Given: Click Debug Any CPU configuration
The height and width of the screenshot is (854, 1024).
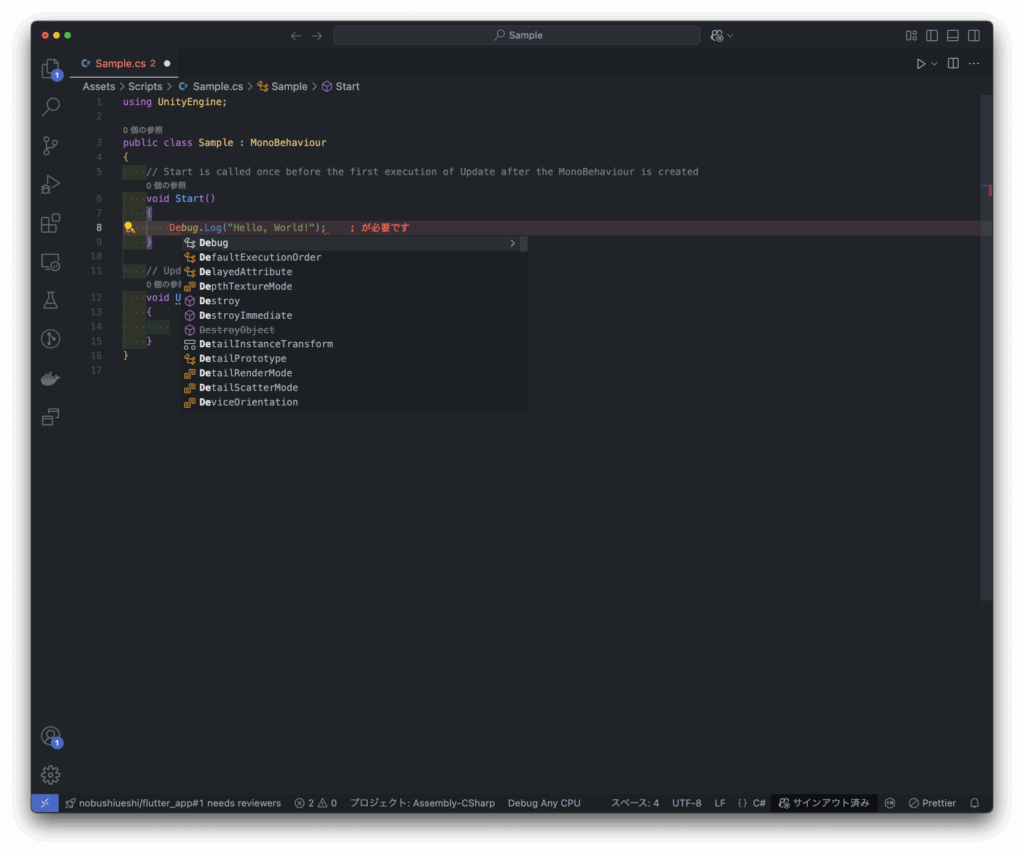Looking at the screenshot, I should pos(544,803).
